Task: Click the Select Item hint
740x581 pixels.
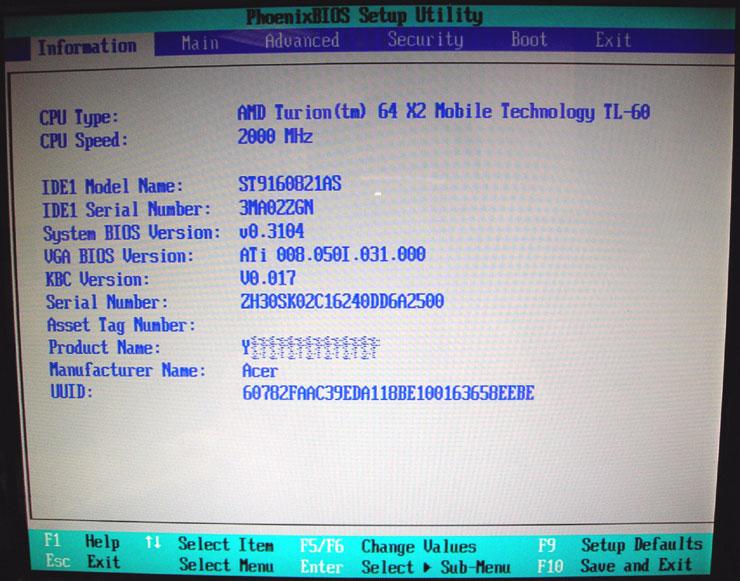Action: coord(226,544)
